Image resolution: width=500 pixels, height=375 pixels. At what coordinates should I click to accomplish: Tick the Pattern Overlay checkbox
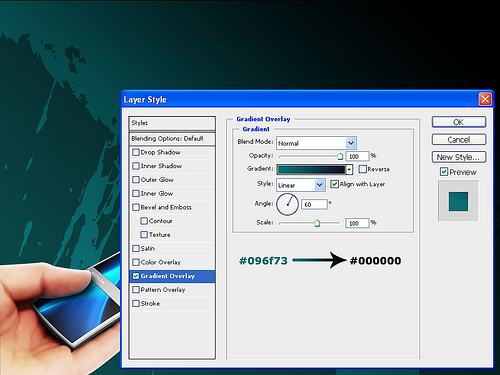[136, 290]
